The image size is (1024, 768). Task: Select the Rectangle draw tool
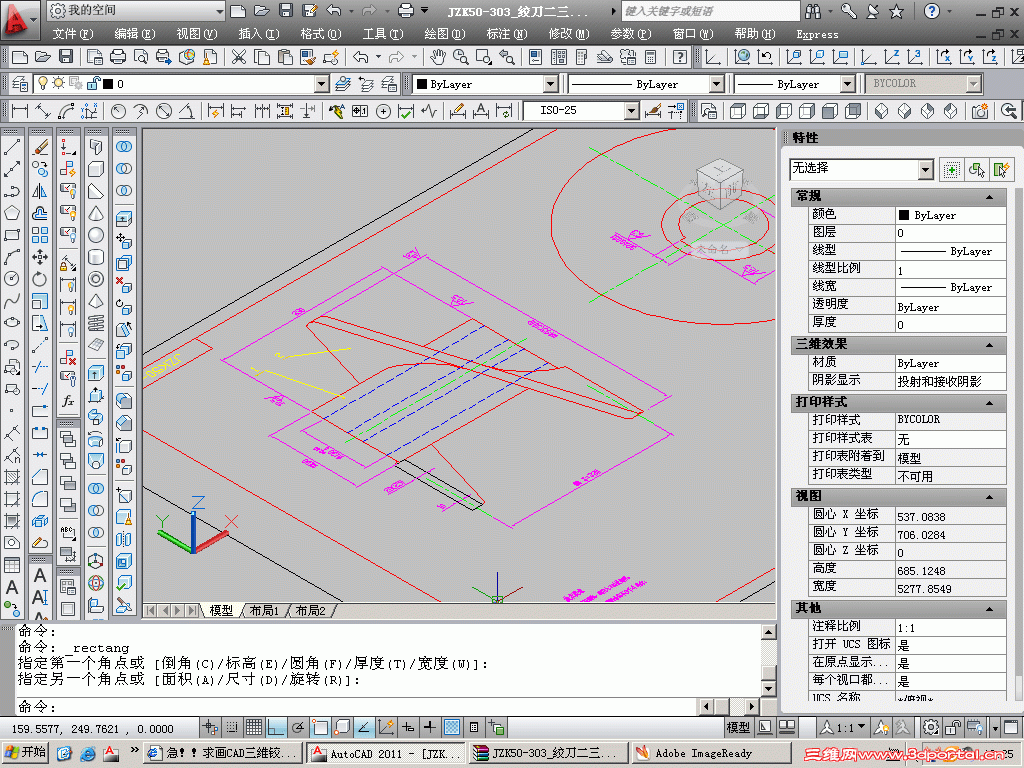click(12, 235)
